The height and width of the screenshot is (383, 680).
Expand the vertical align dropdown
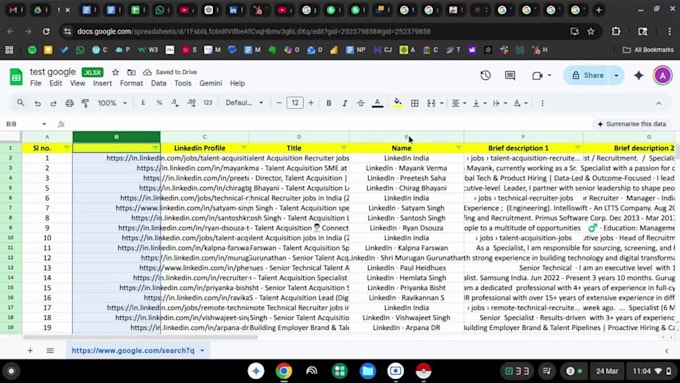click(x=485, y=103)
